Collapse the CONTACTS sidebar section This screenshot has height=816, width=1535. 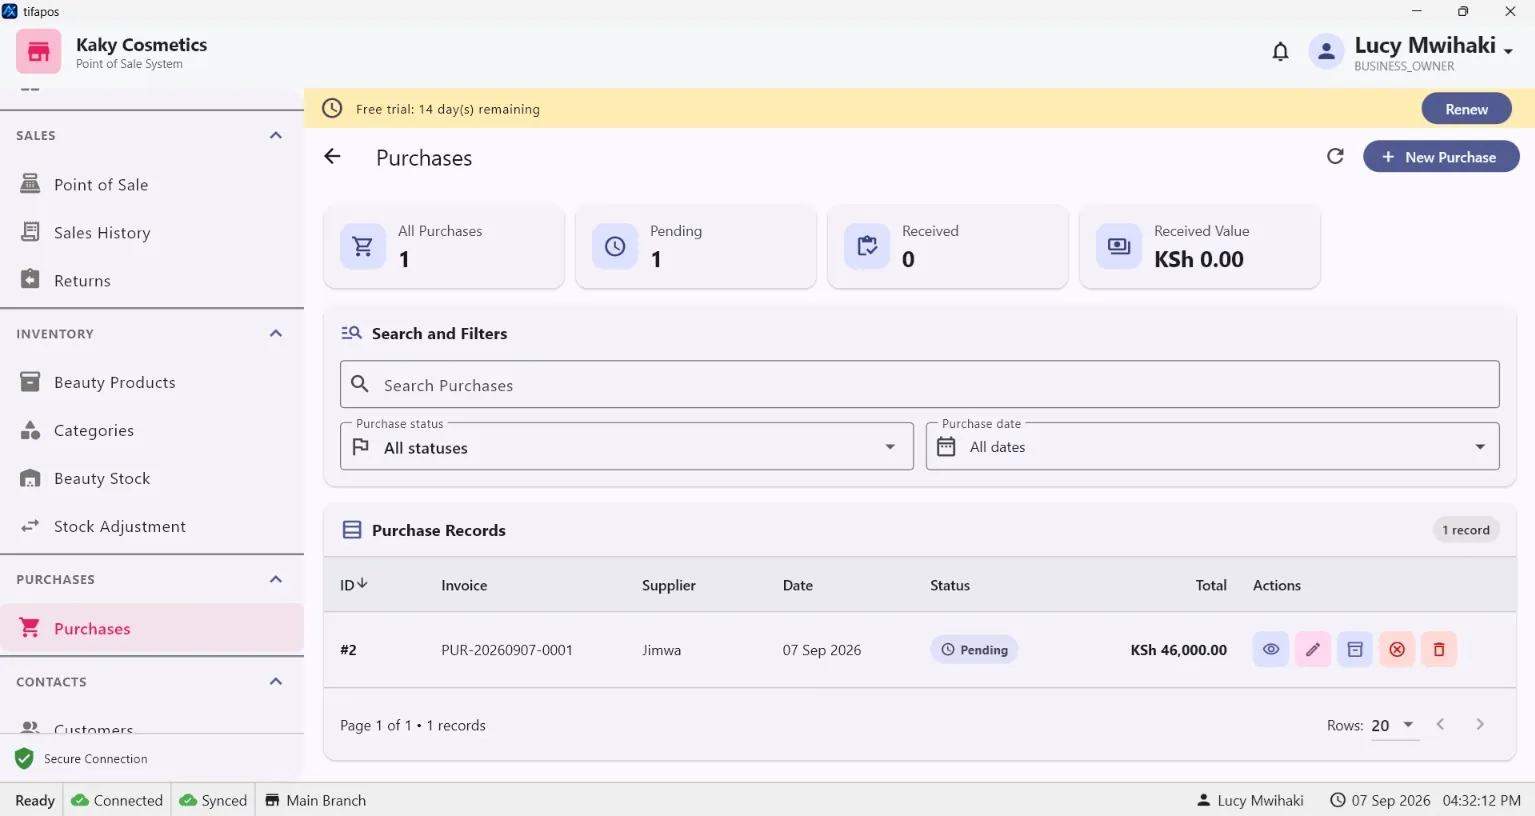coord(276,682)
